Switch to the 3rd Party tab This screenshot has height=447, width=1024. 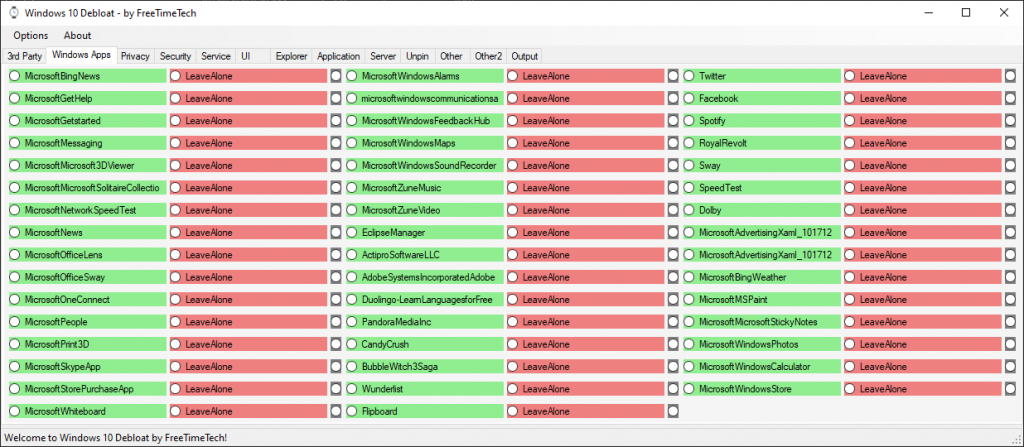[25, 56]
